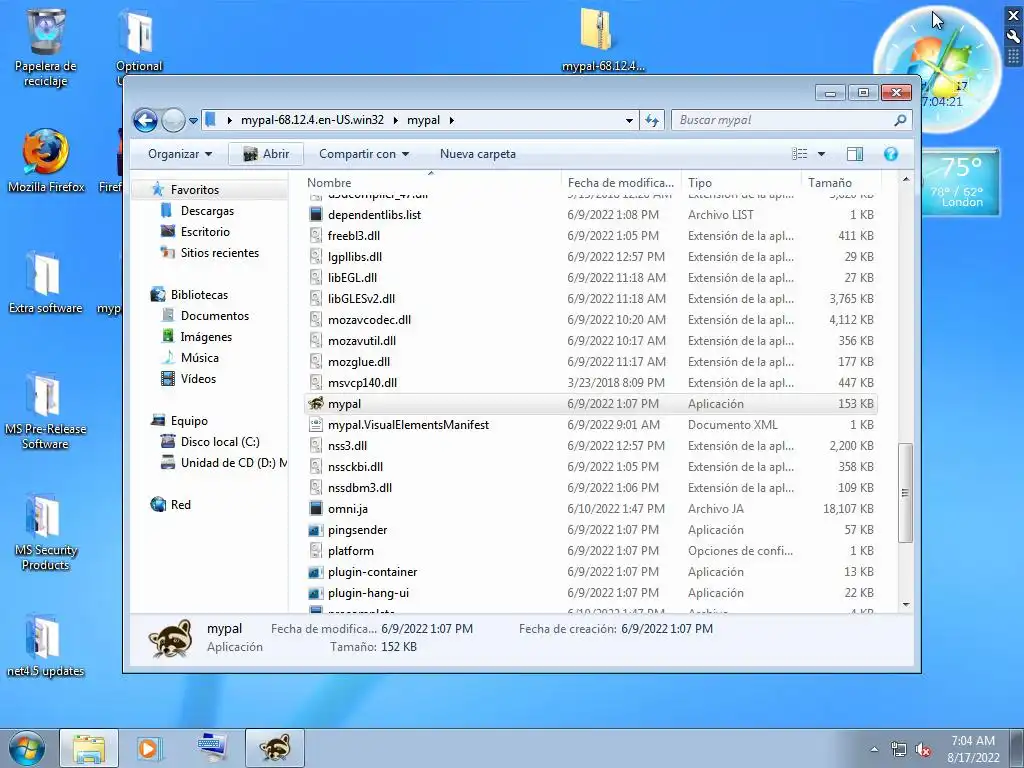Viewport: 1024px width, 768px height.
Task: Select the mypal application raccoon icon
Action: [x=316, y=404]
